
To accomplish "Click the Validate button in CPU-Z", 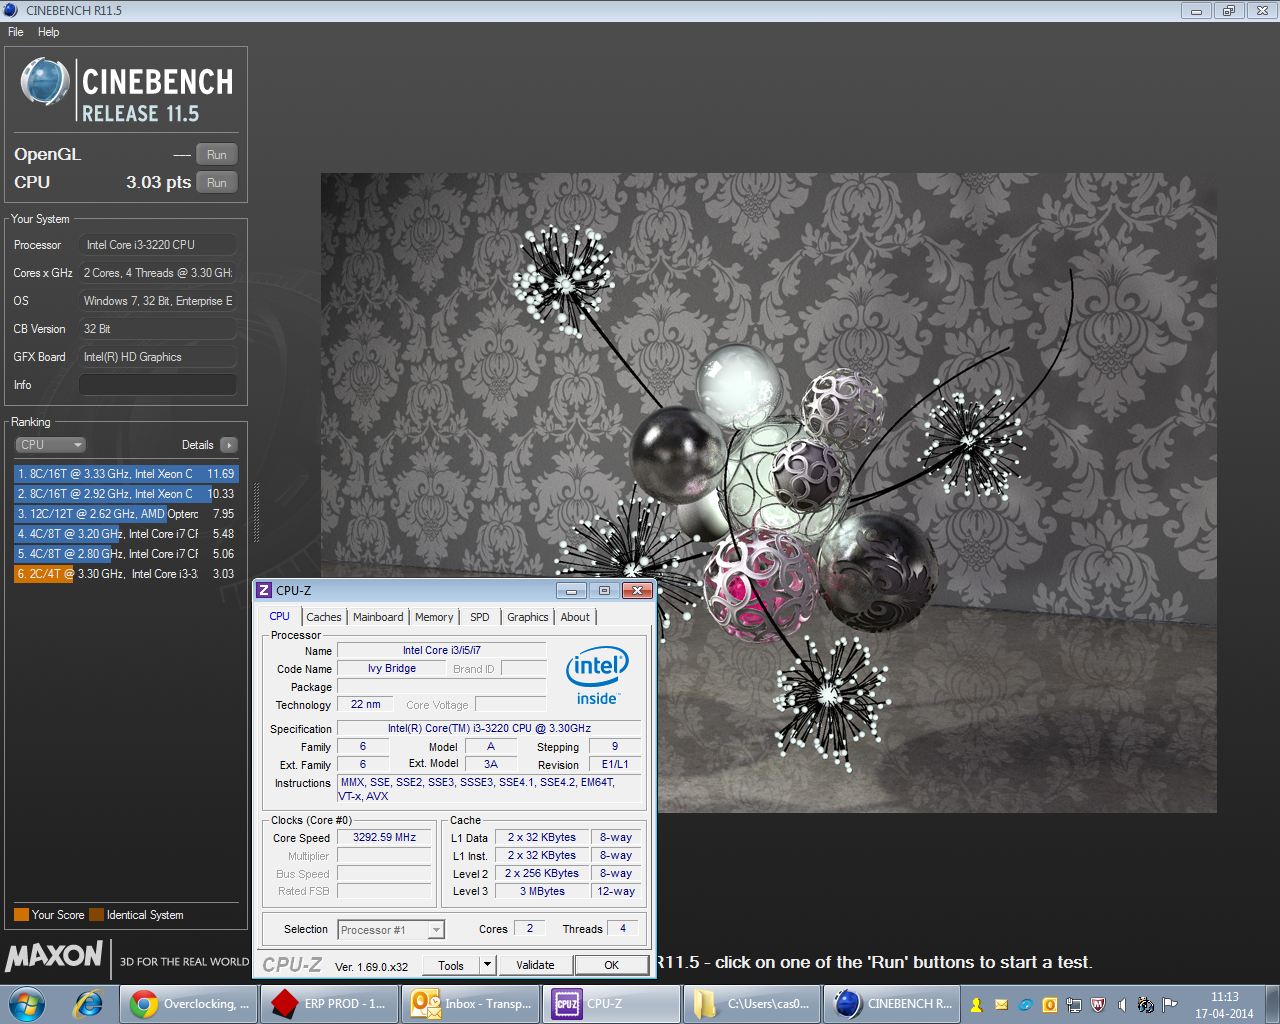I will tap(535, 965).
